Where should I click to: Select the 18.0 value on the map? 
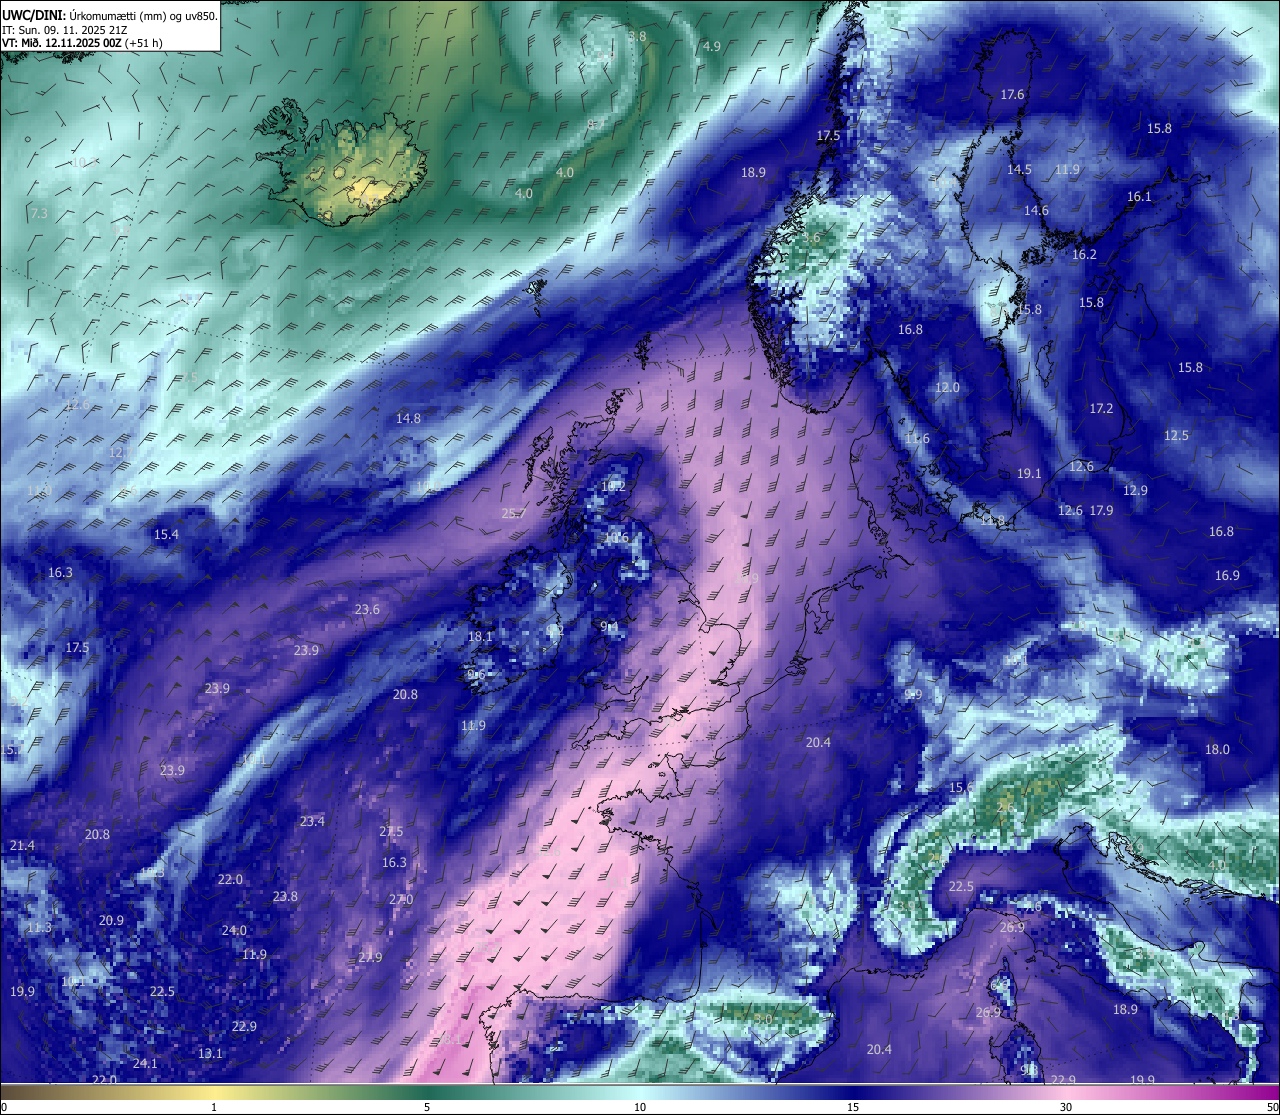pyautogui.click(x=1217, y=750)
